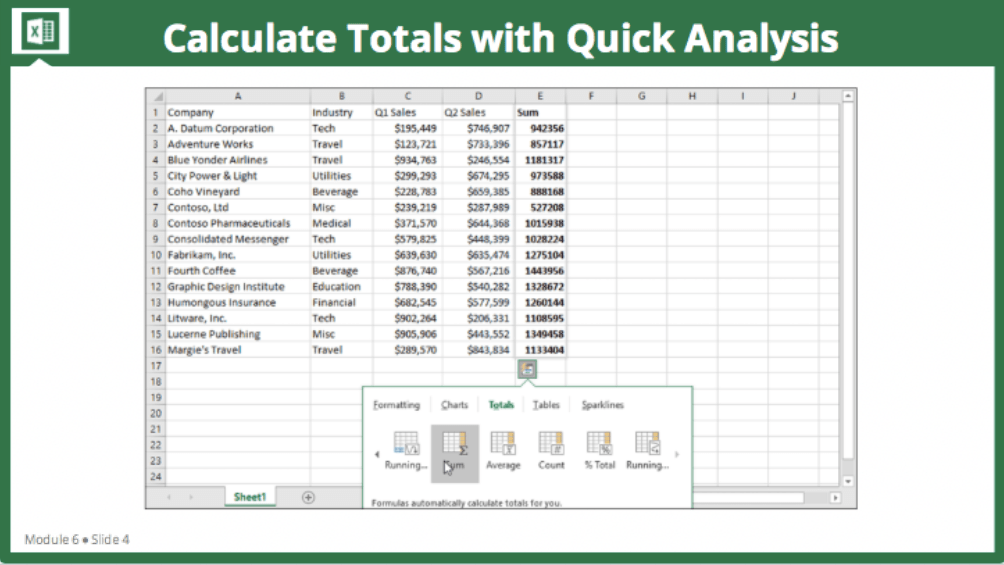This screenshot has height=565, width=1004.
Task: Select column A header
Action: pos(238,96)
